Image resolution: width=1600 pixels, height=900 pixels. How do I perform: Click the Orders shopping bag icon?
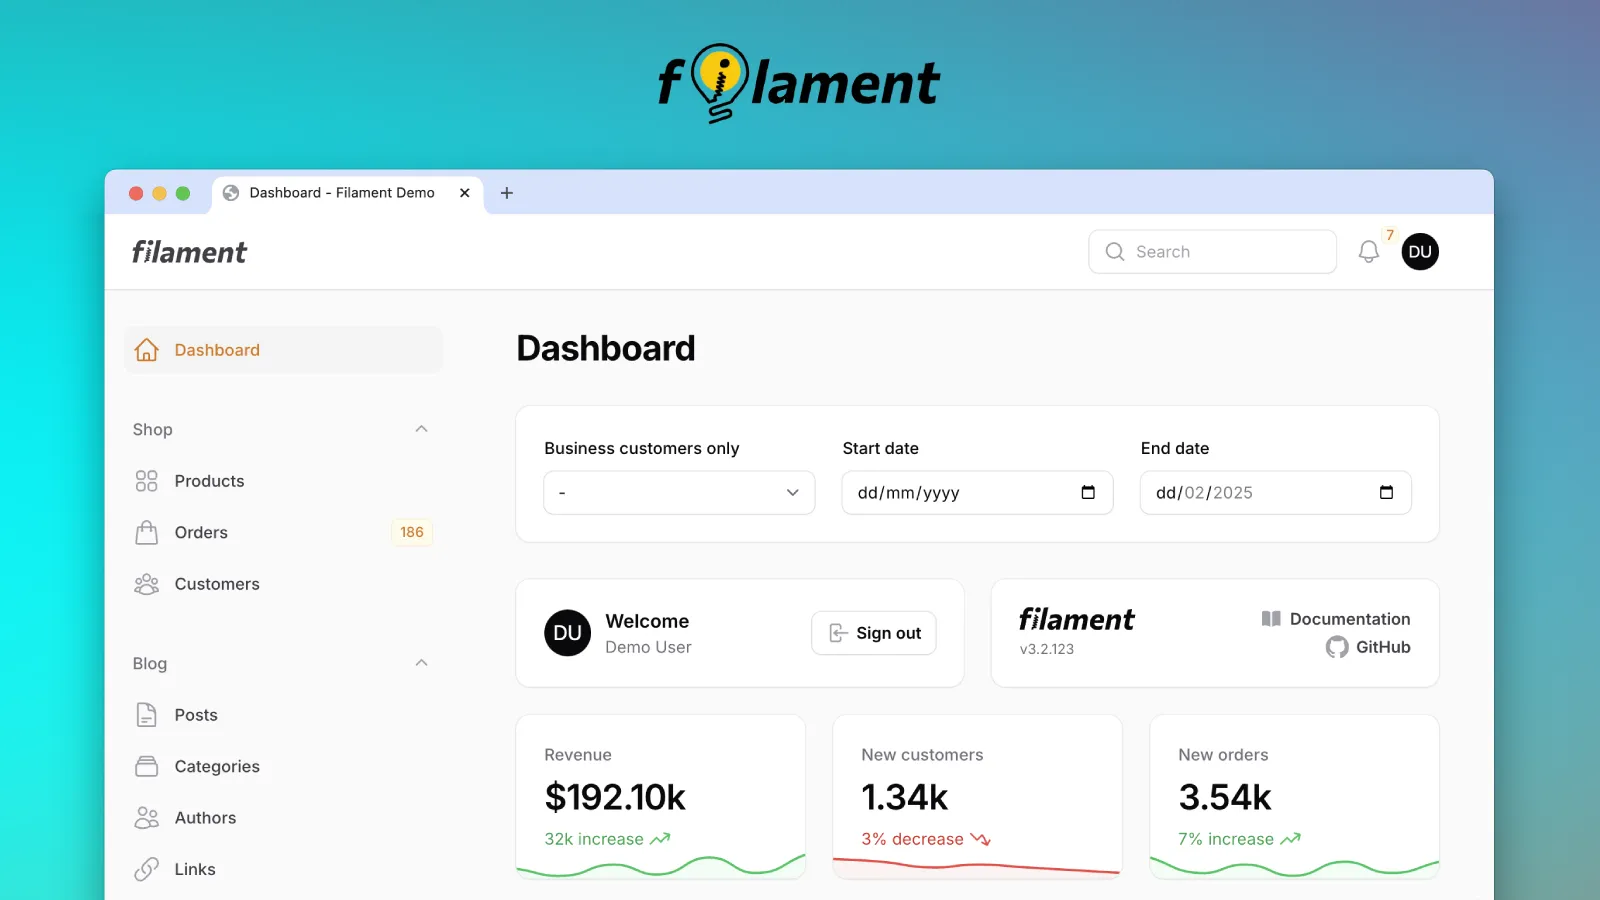[146, 532]
